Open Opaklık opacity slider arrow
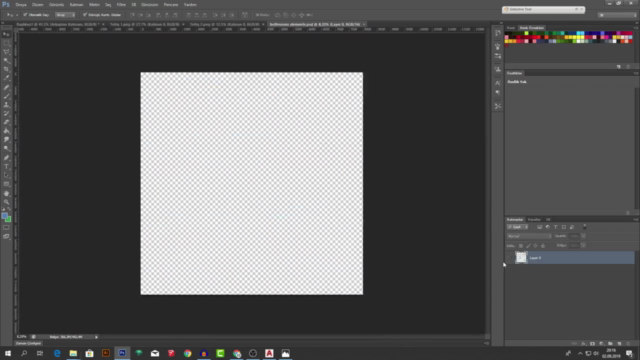Image resolution: width=640 pixels, height=360 pixels. 583,236
